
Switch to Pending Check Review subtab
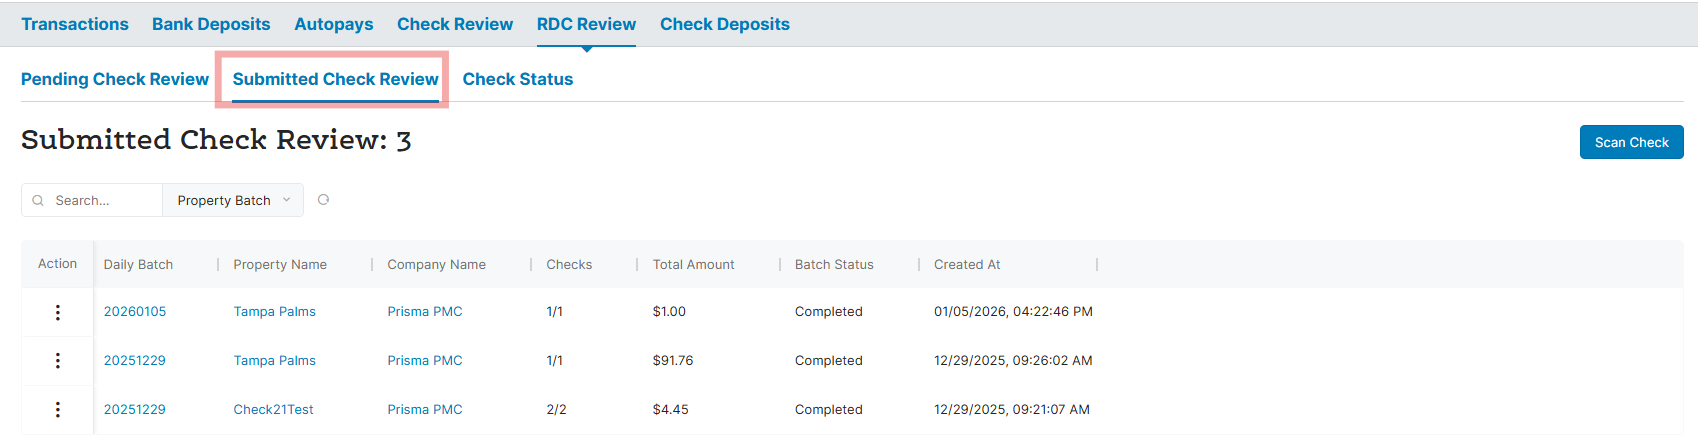click(115, 79)
